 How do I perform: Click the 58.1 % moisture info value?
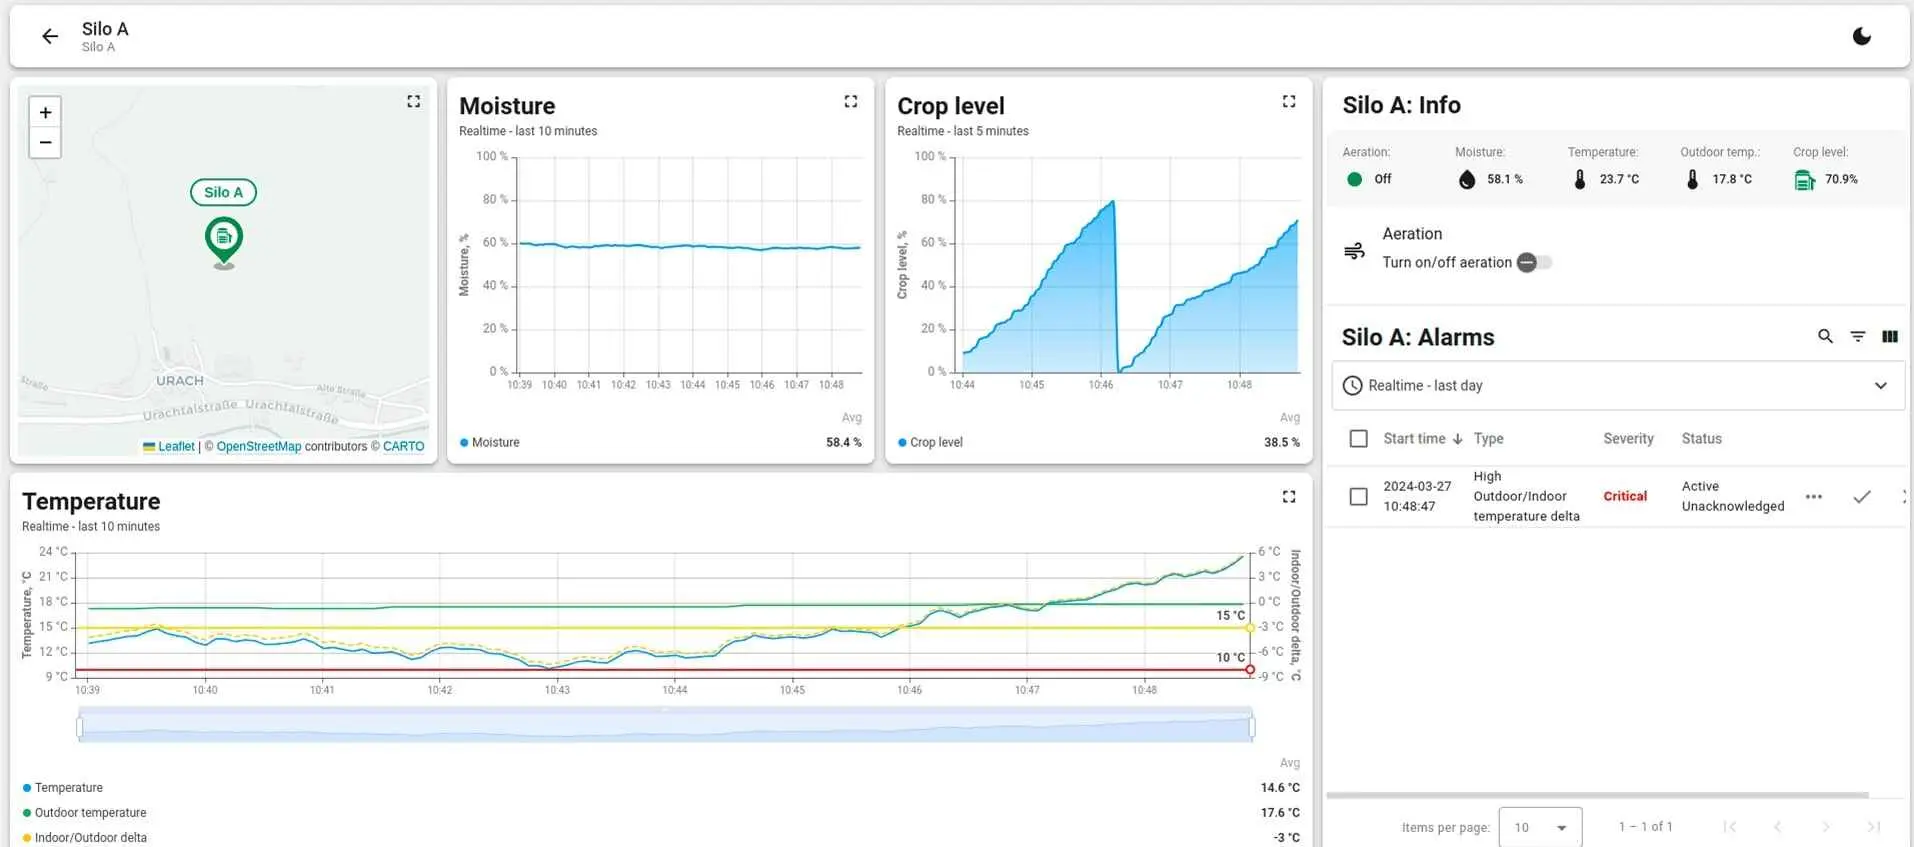click(x=1505, y=179)
